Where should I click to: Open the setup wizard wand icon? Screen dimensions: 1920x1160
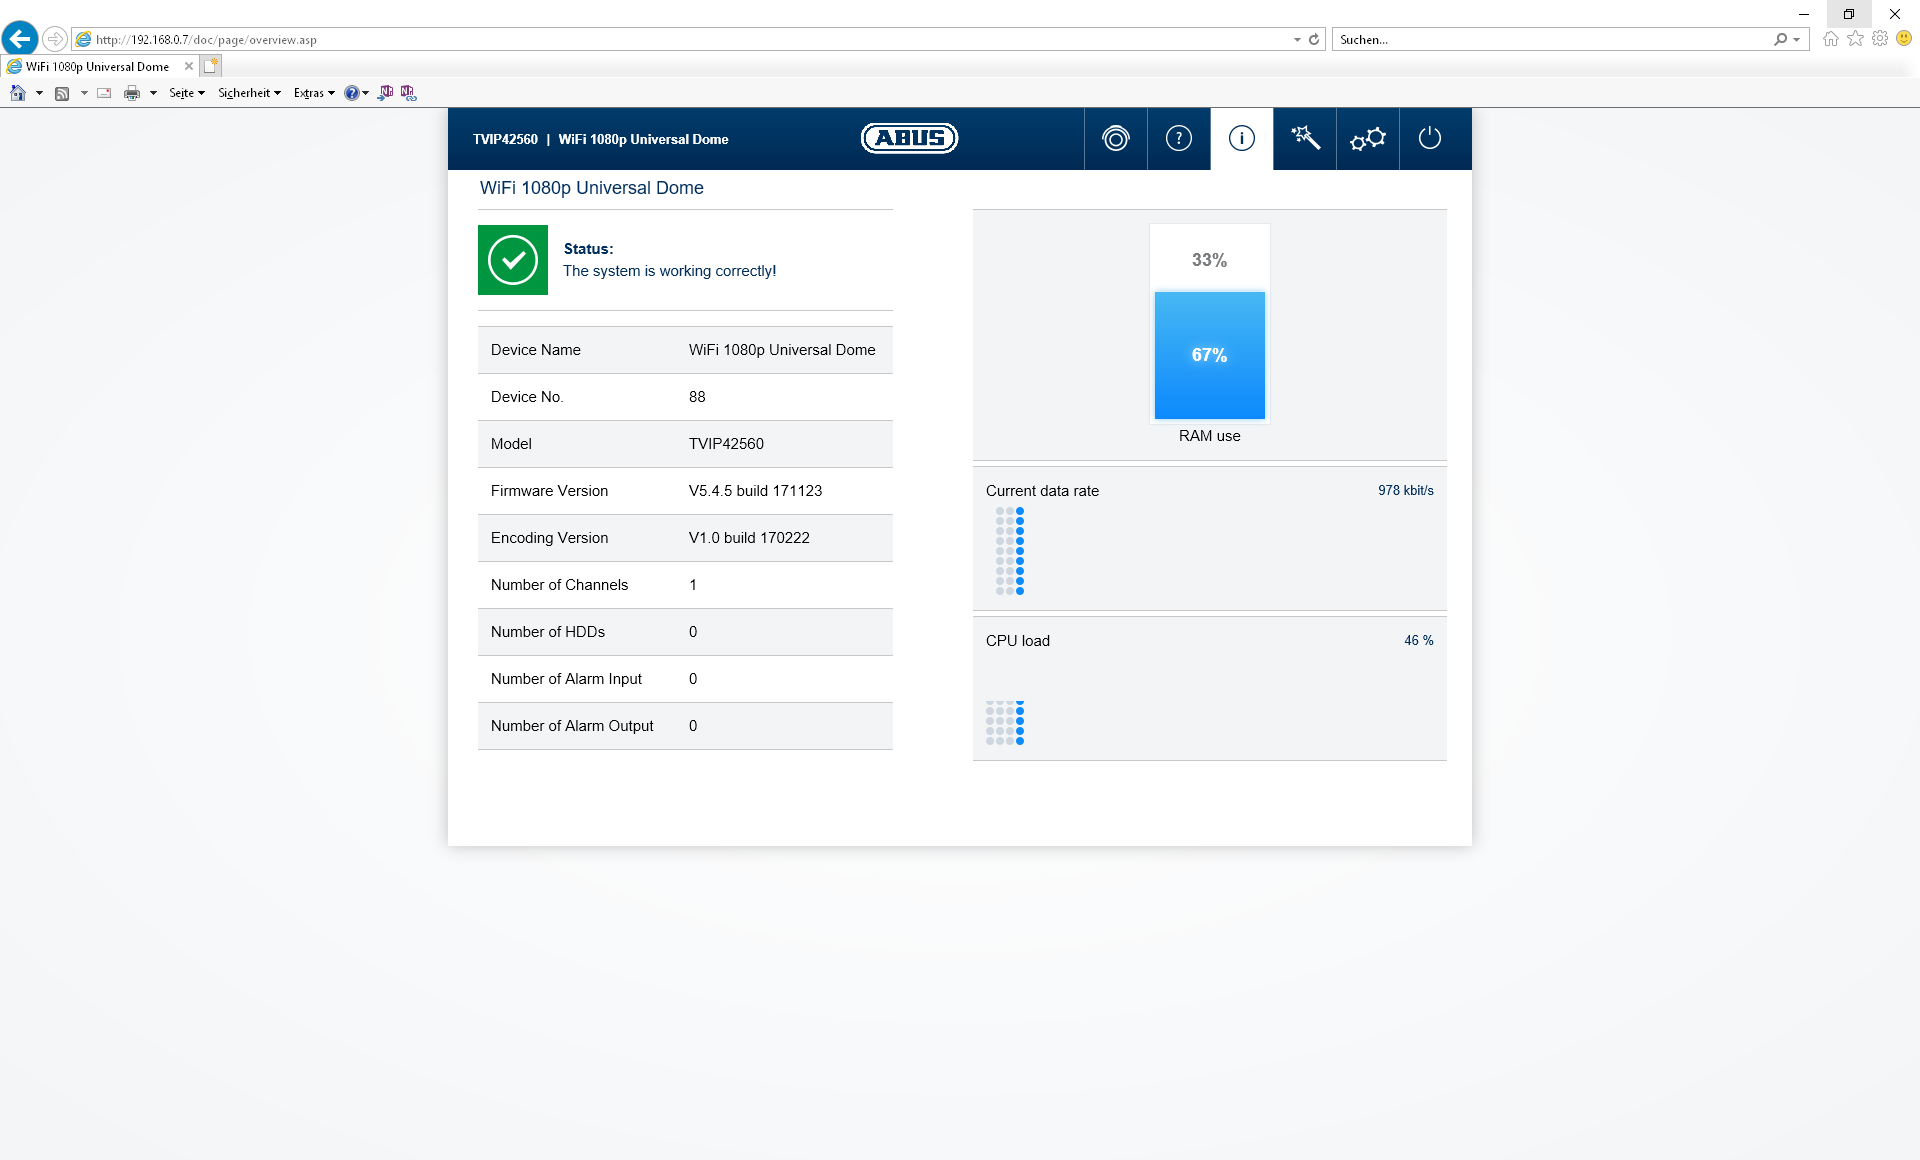pos(1304,139)
